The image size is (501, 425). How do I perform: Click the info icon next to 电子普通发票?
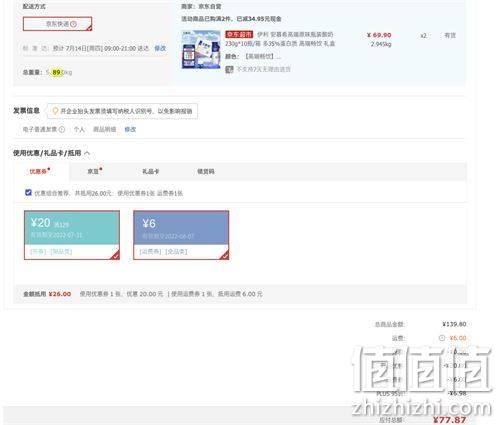click(62, 130)
